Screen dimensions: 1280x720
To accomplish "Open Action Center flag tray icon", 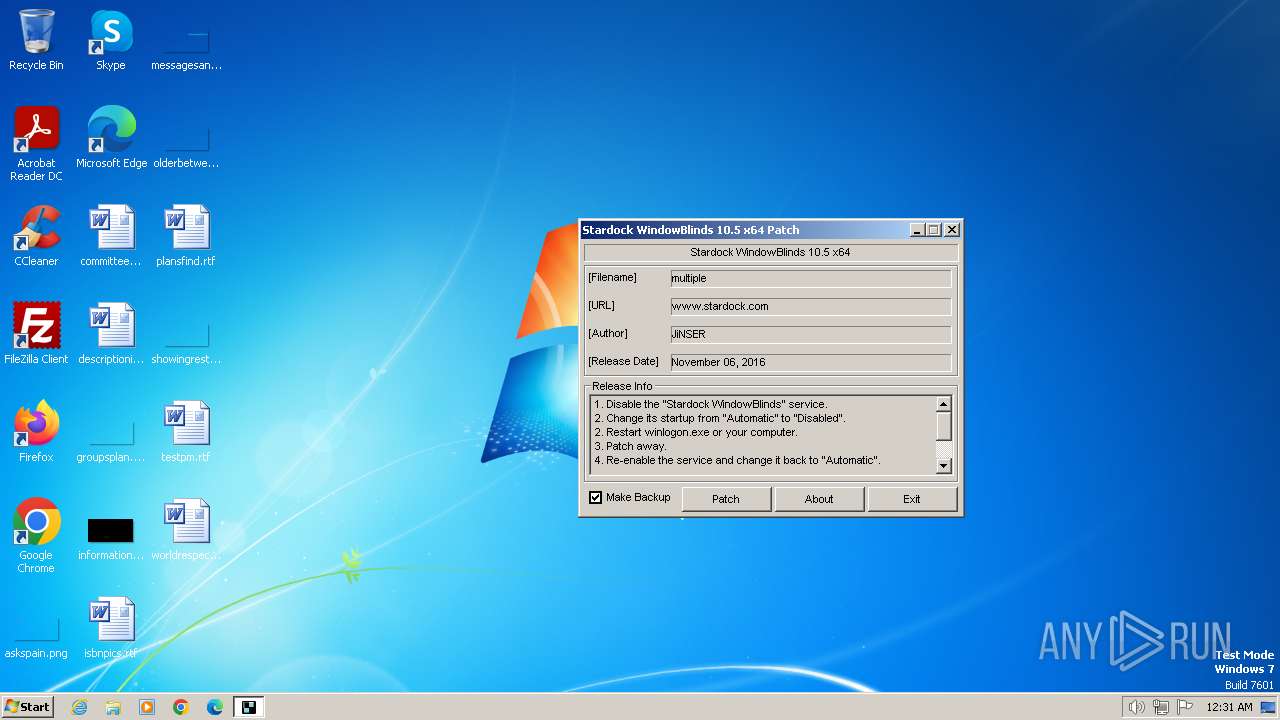I will (x=1185, y=707).
